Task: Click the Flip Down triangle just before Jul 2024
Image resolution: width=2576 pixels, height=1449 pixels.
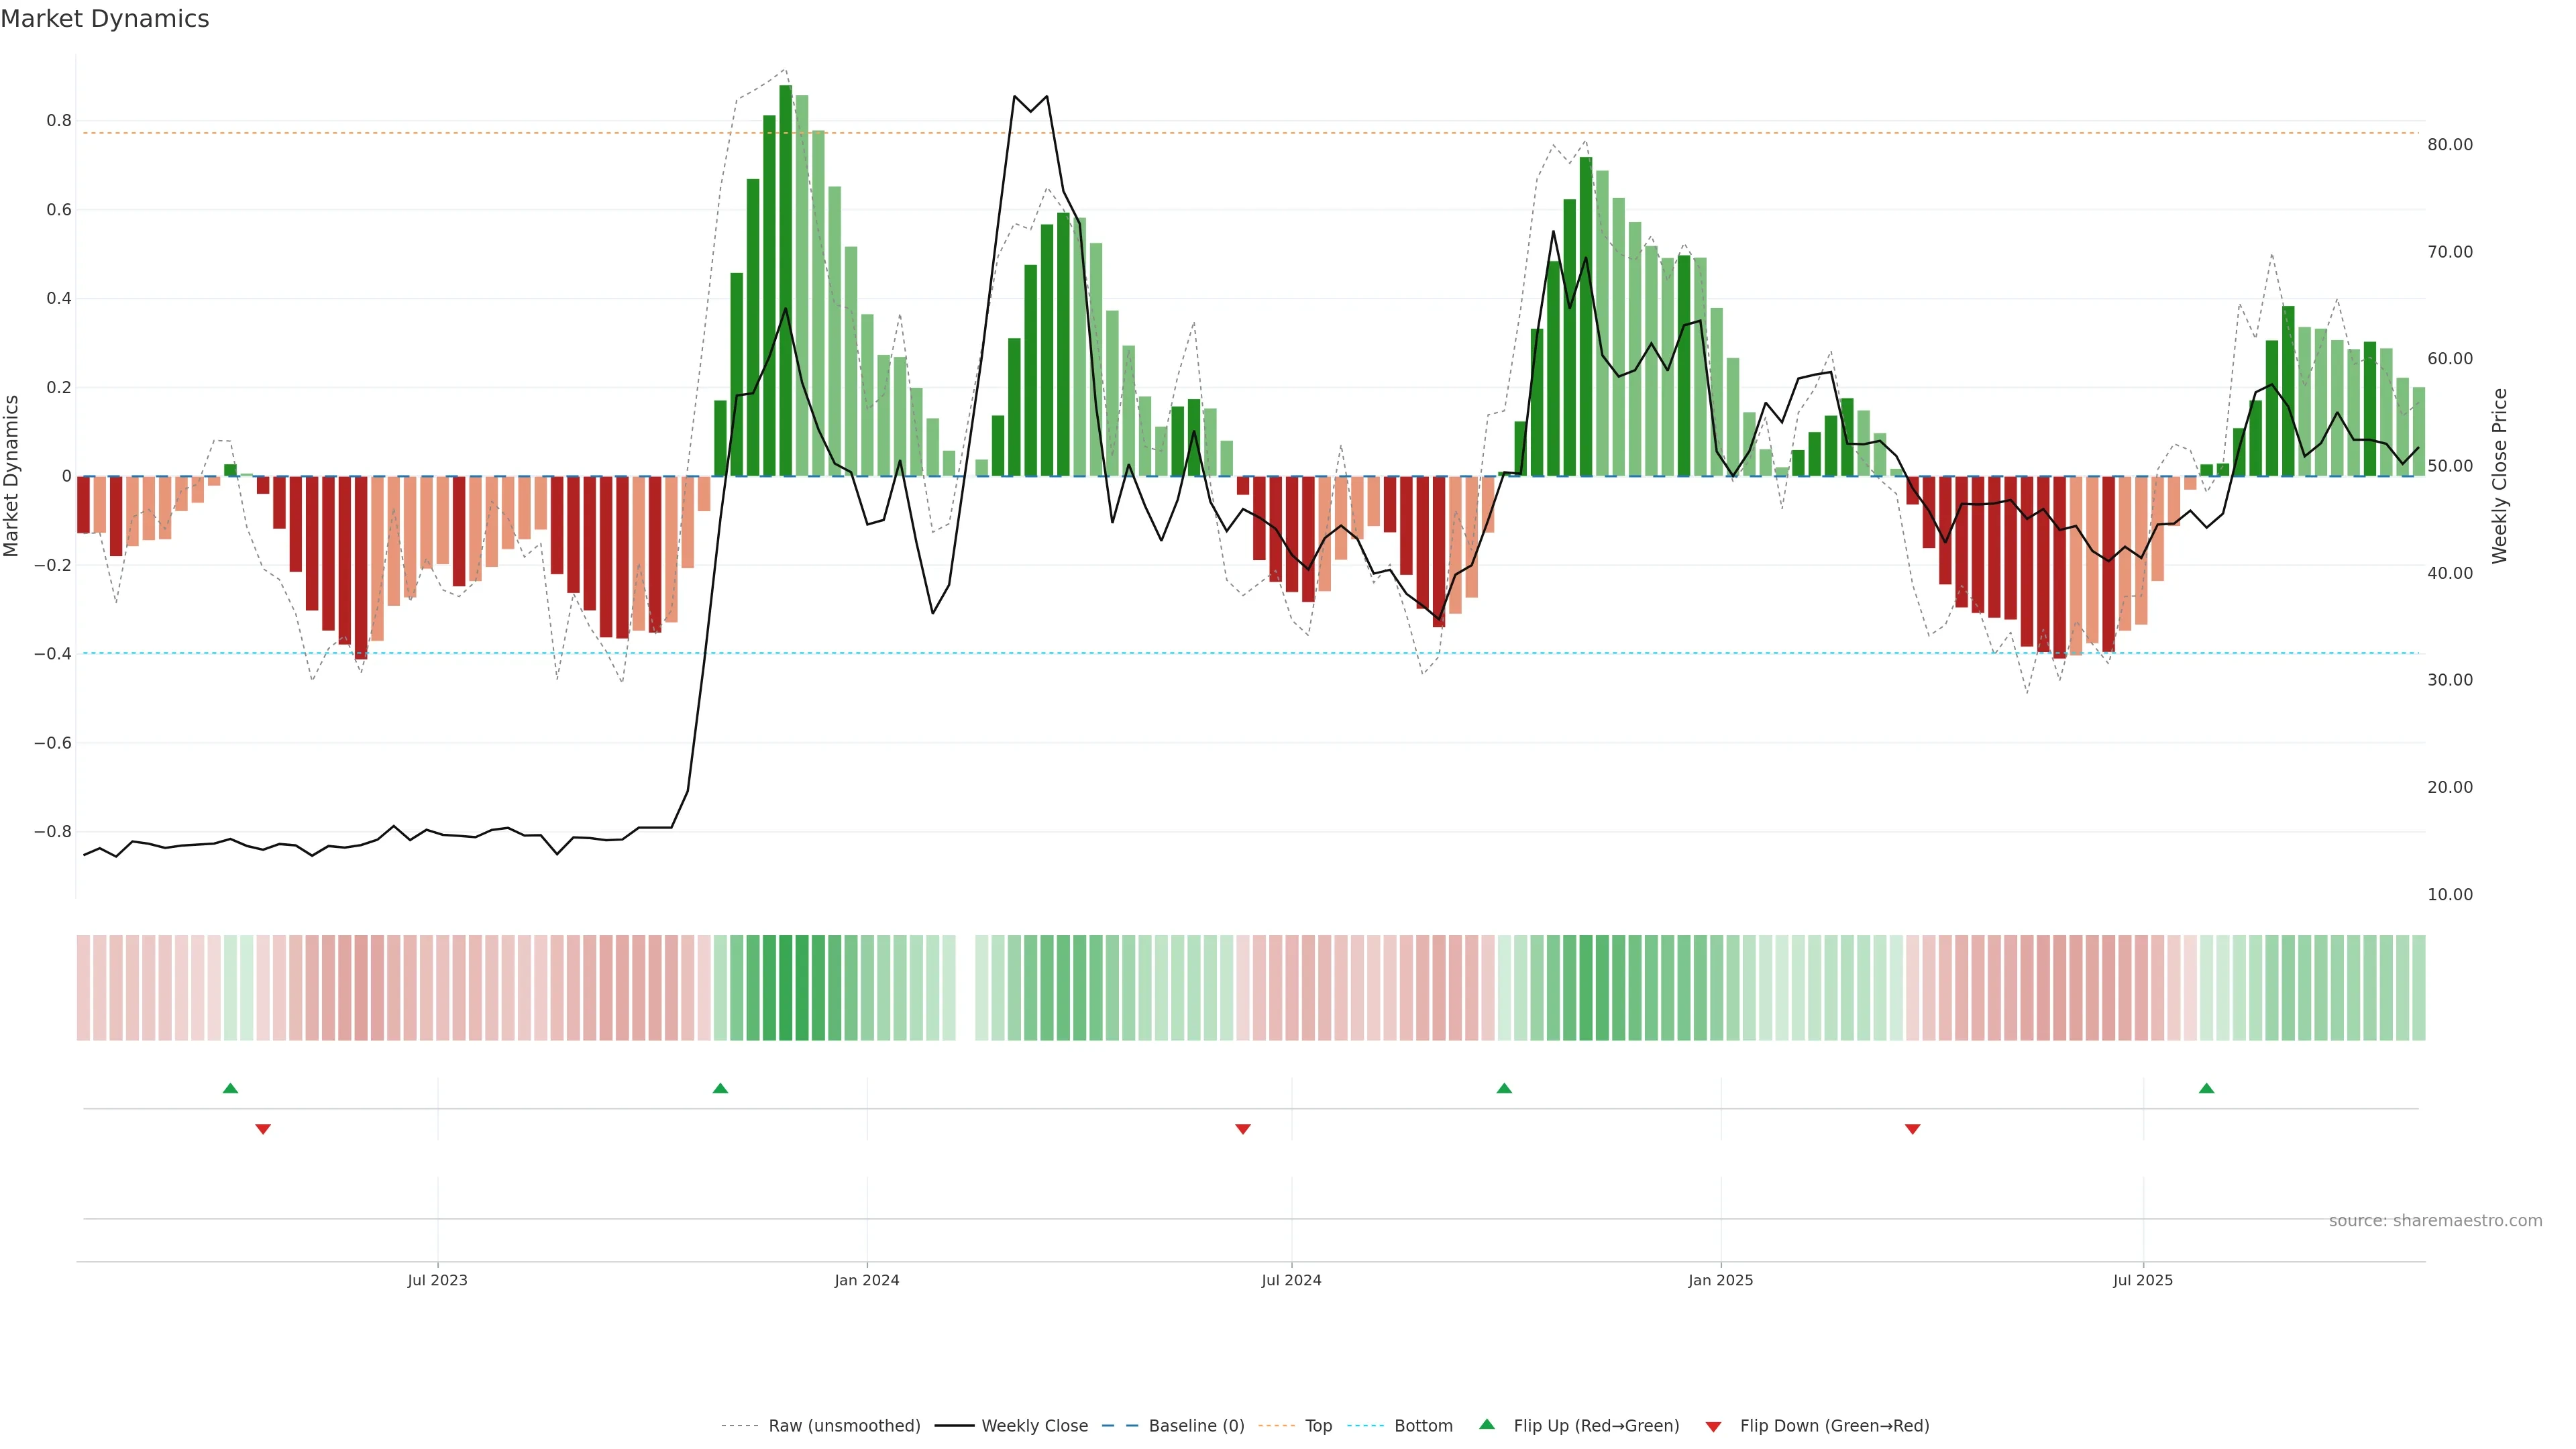Action: (x=1243, y=1129)
